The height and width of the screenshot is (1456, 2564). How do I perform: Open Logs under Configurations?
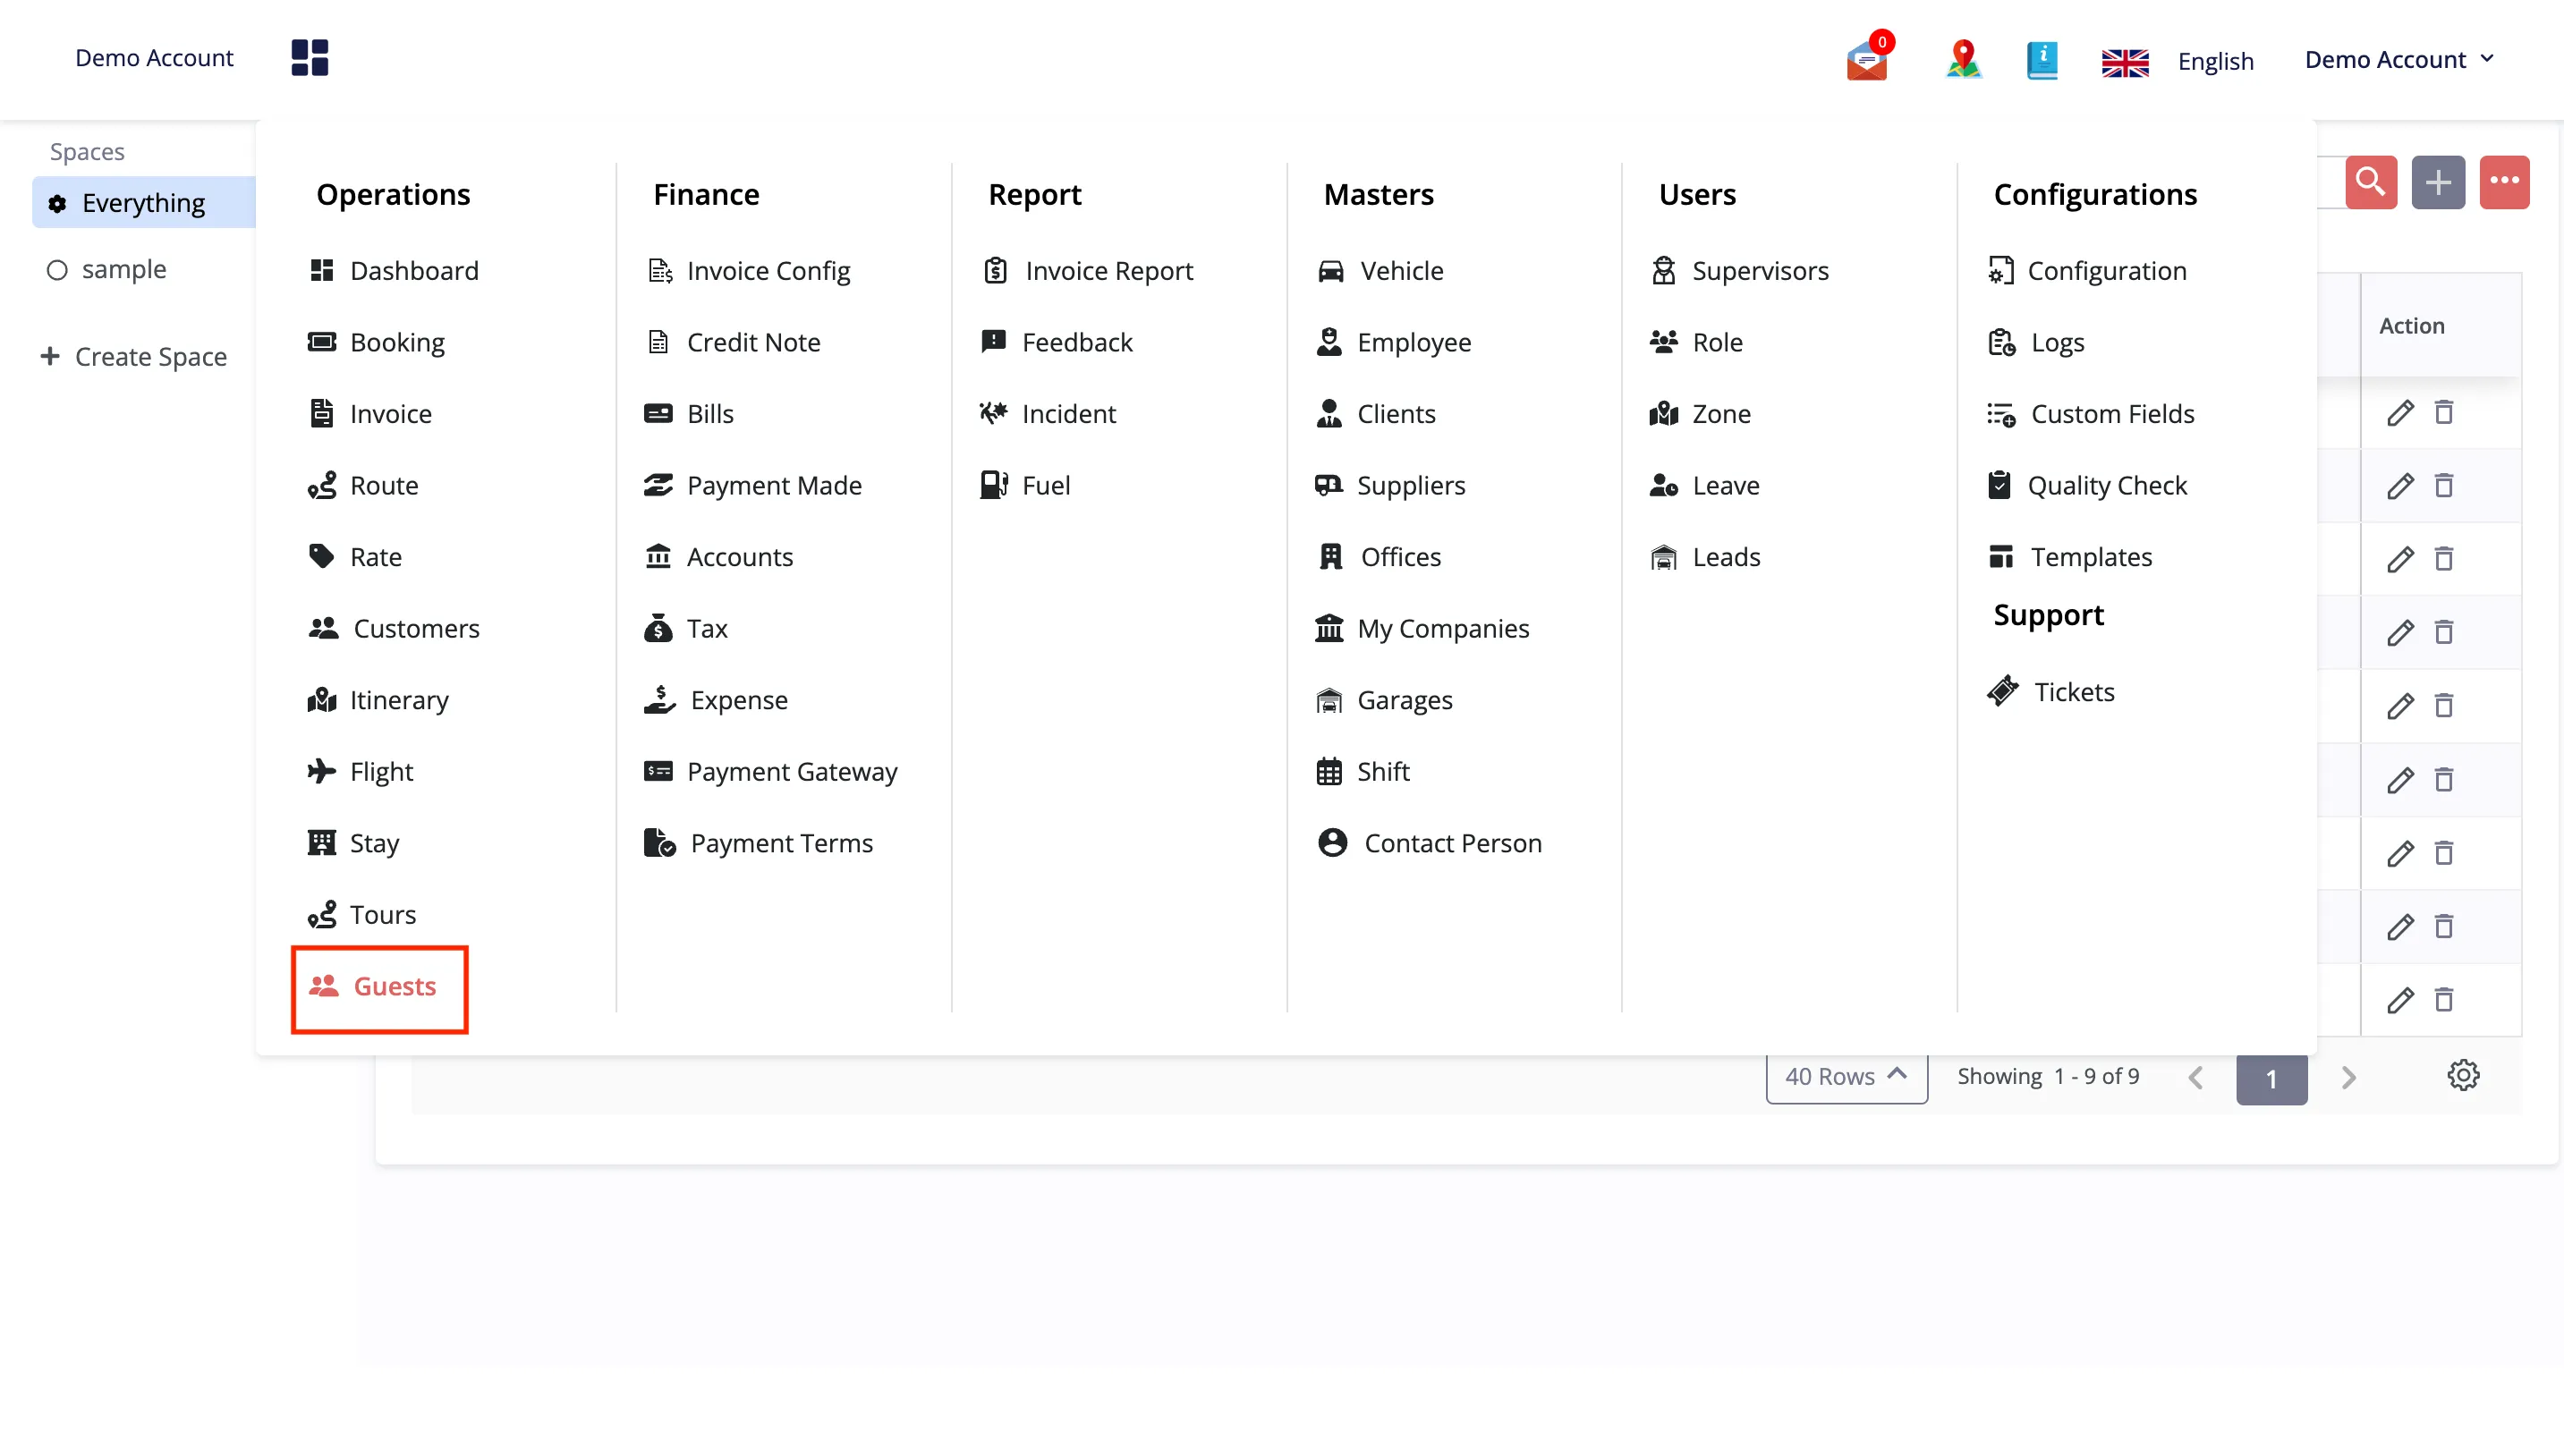pos(2036,343)
